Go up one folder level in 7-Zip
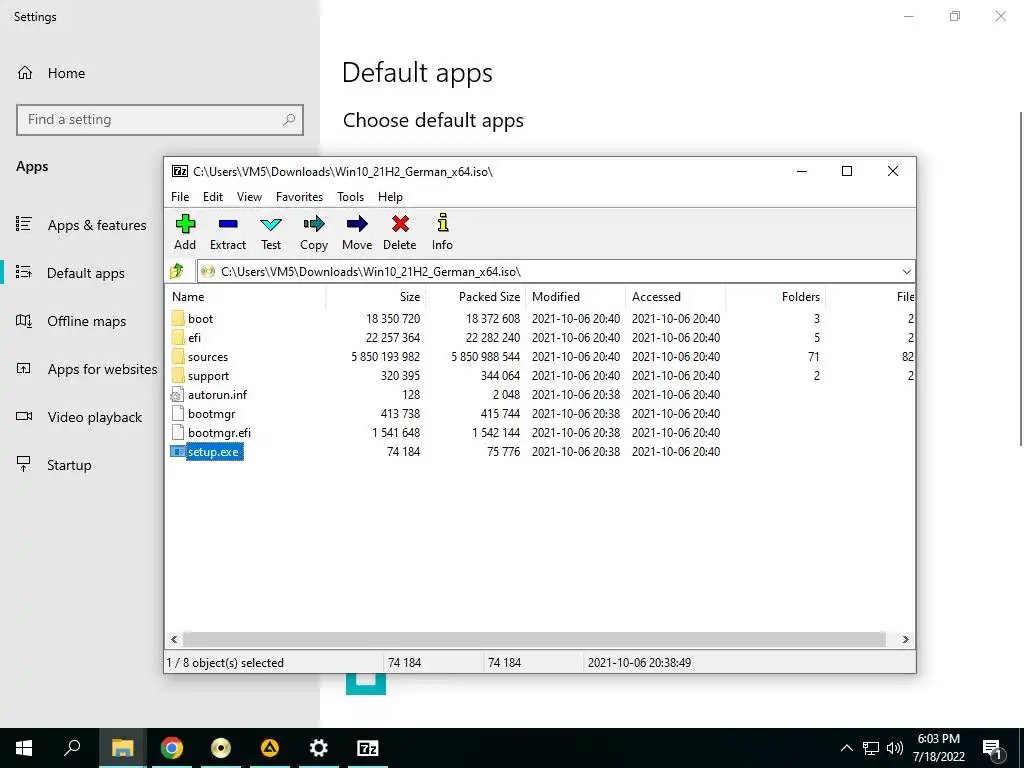 [x=176, y=271]
